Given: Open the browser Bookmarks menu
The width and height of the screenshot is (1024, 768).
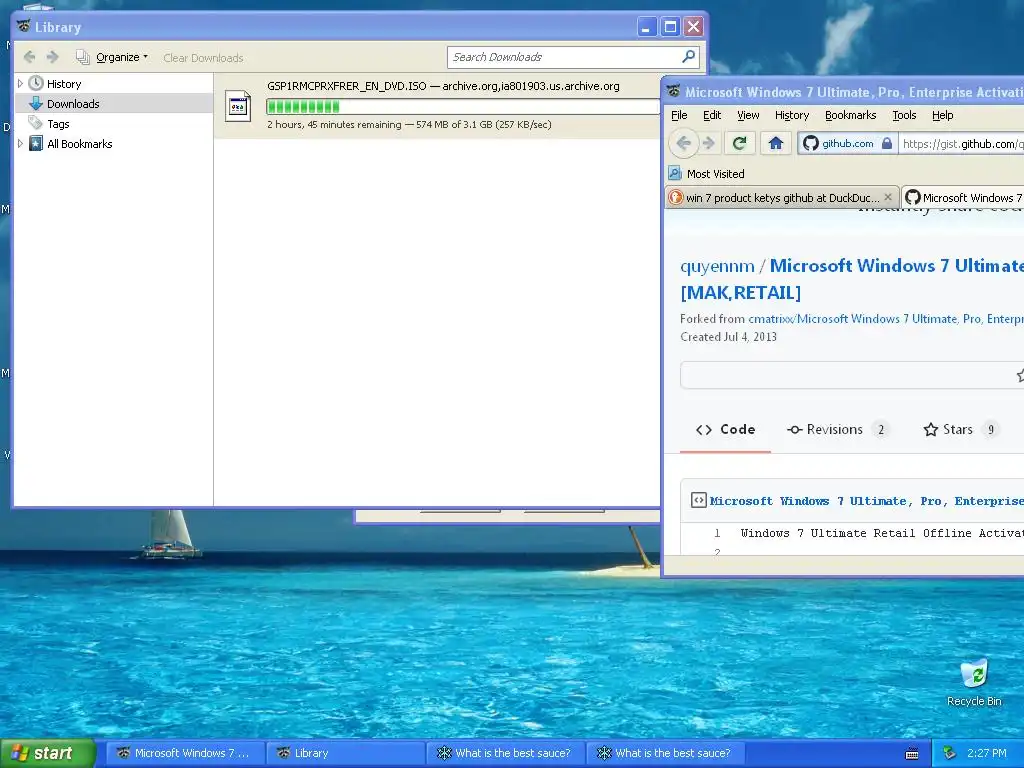Looking at the screenshot, I should point(850,116).
